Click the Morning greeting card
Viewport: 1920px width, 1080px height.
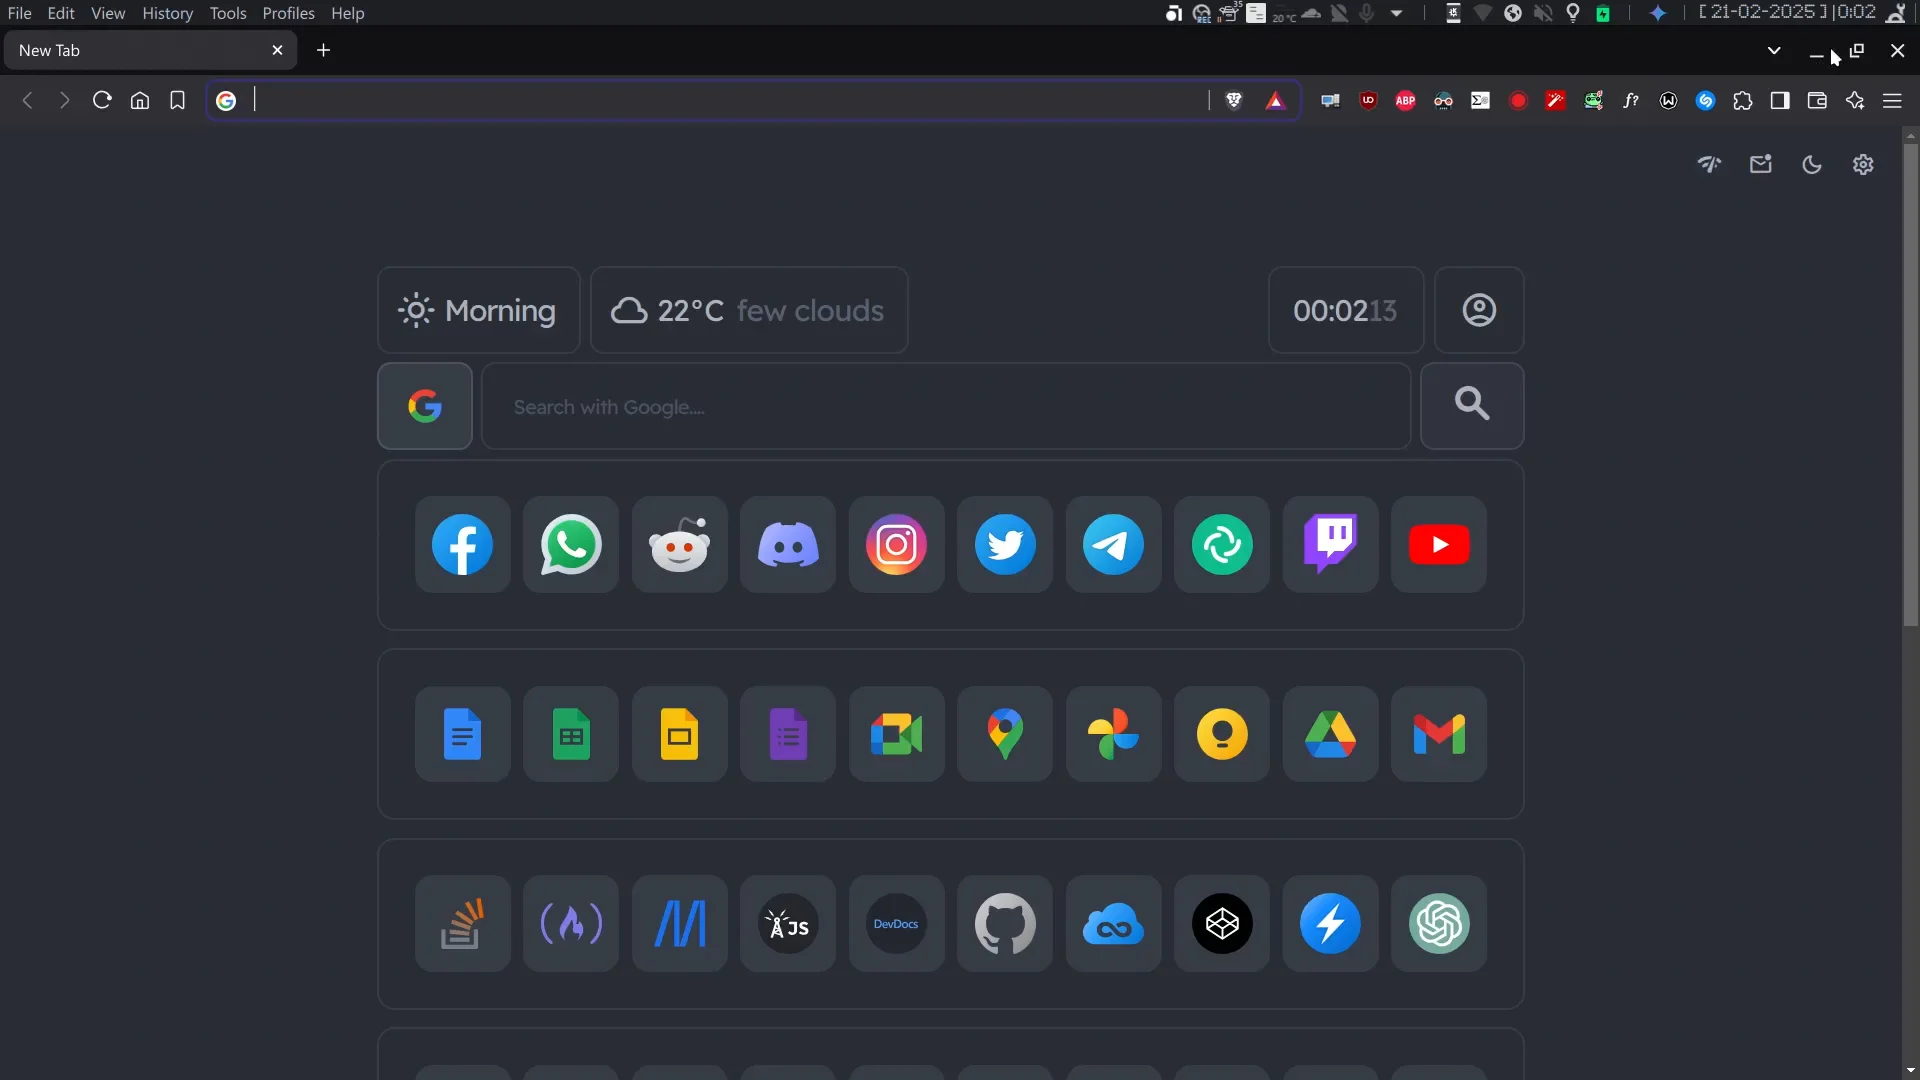(479, 310)
